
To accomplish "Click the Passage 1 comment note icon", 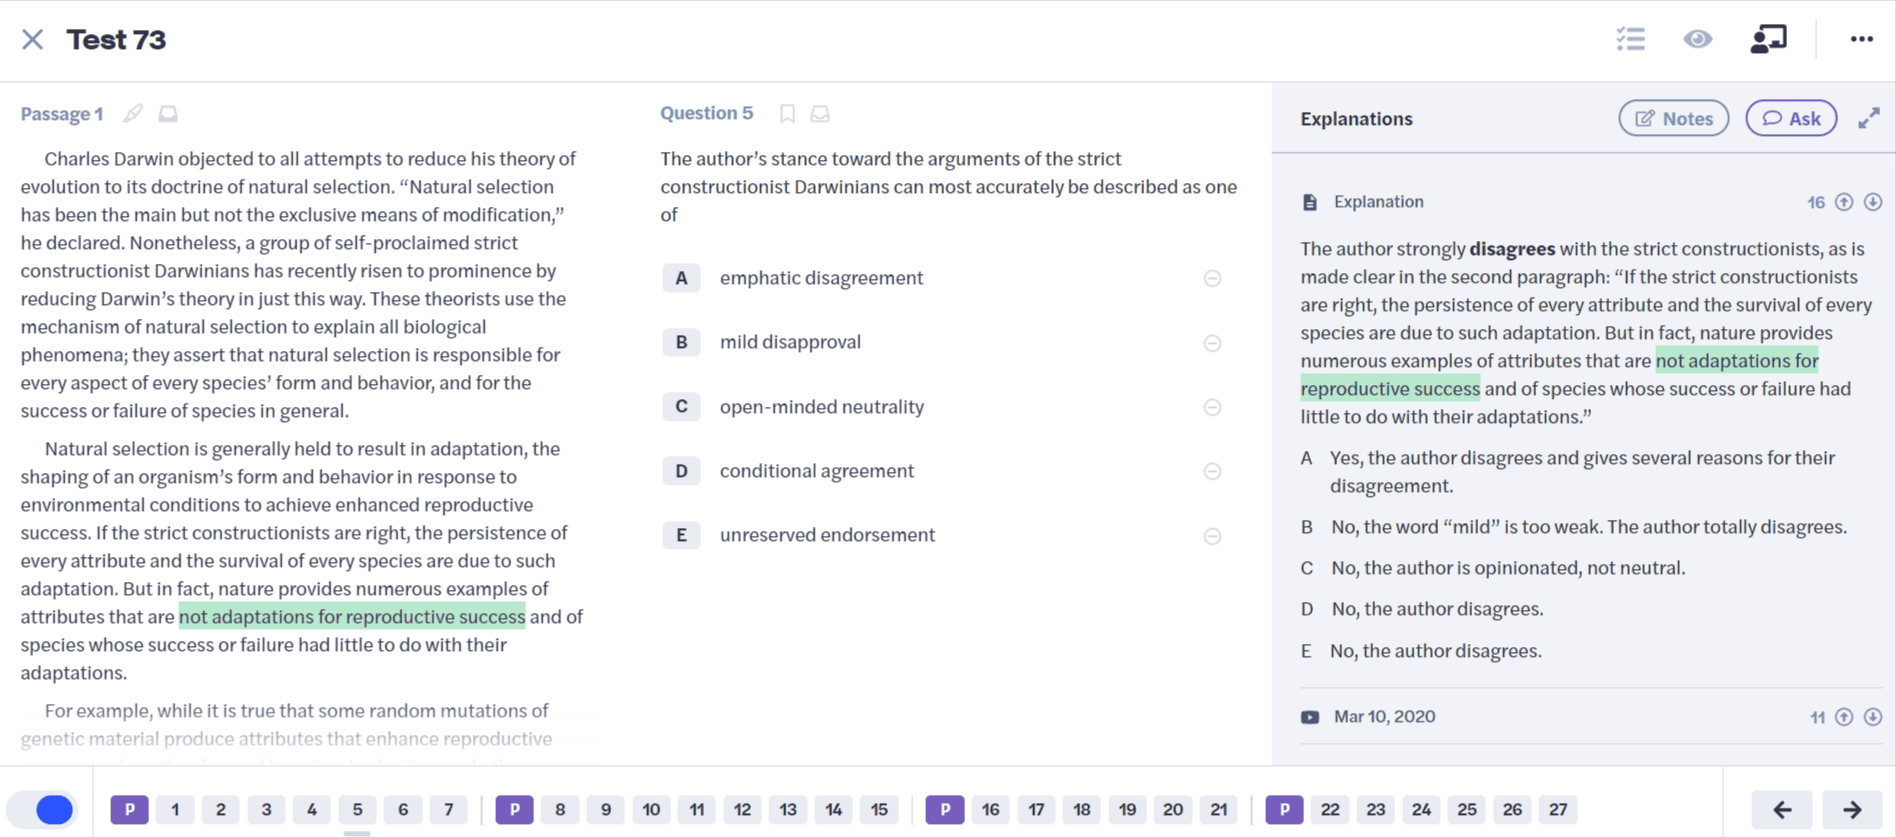I will point(168,114).
